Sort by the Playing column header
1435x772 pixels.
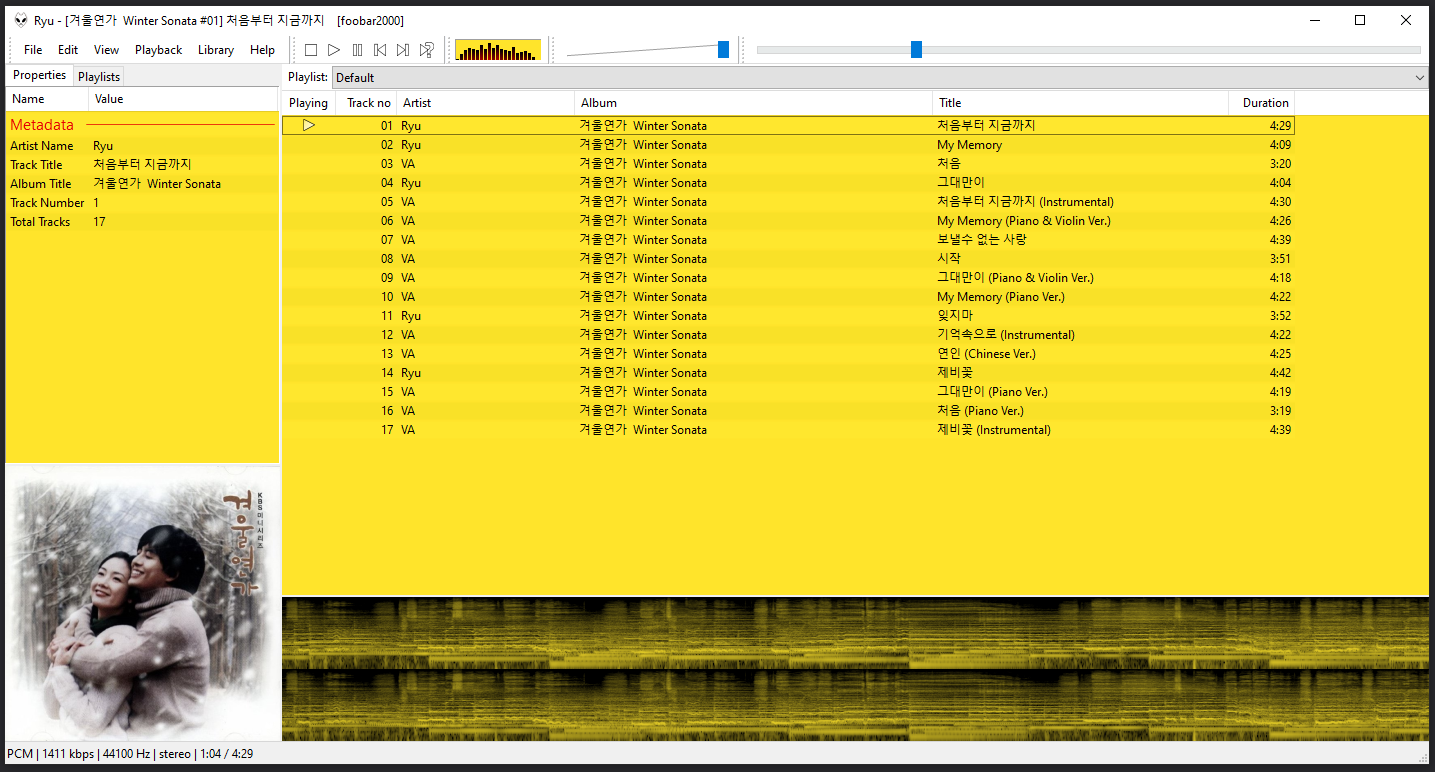[308, 103]
